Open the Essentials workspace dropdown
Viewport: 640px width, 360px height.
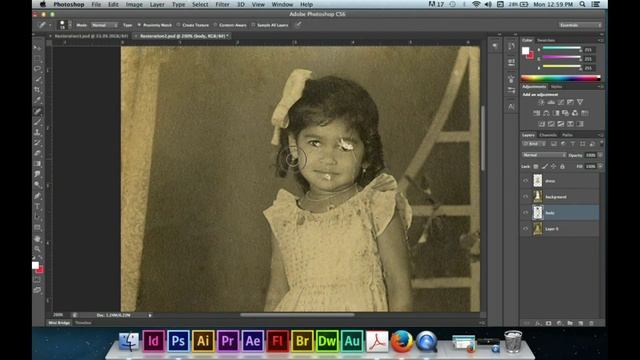[580, 25]
